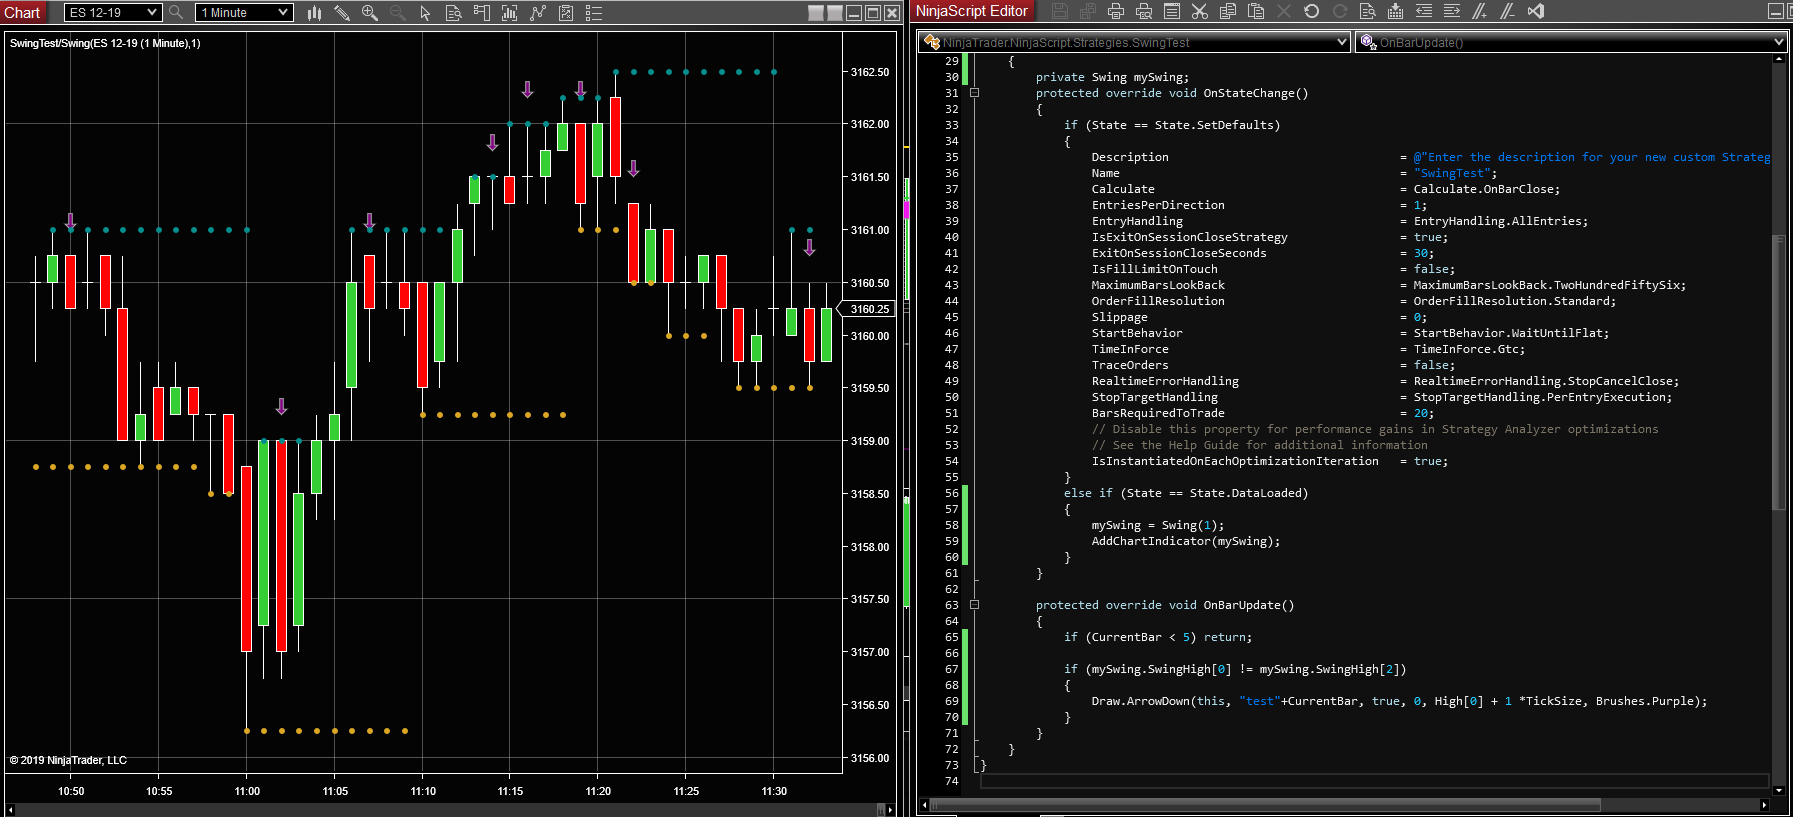Screen dimensions: 1793x817
Task: Click the chart scrollbar left arrow
Action: [x=11, y=809]
